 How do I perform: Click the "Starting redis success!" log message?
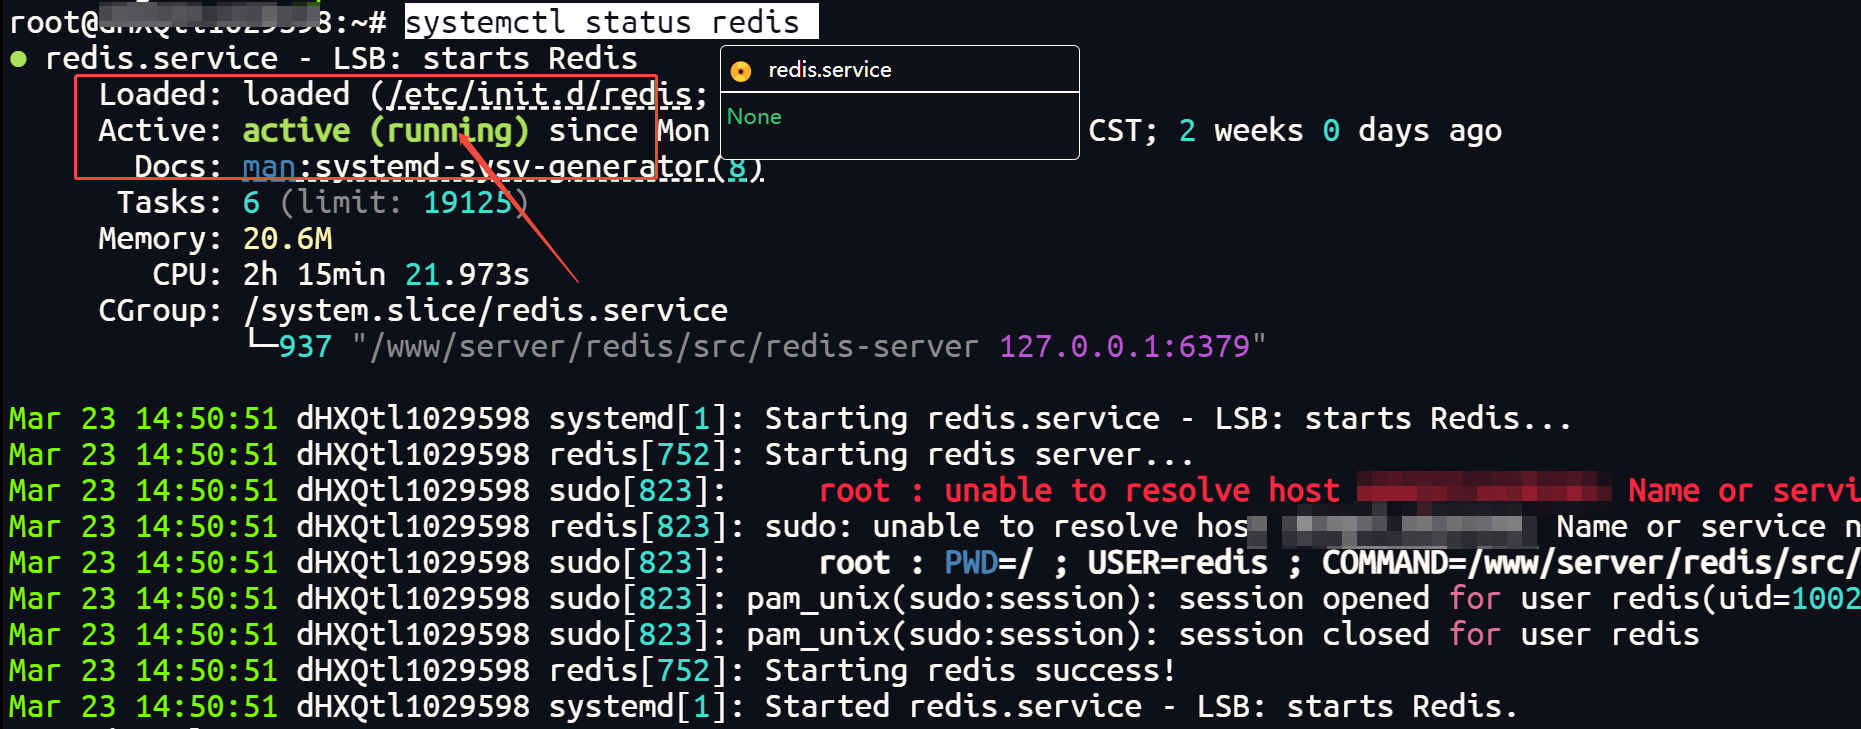tap(970, 670)
